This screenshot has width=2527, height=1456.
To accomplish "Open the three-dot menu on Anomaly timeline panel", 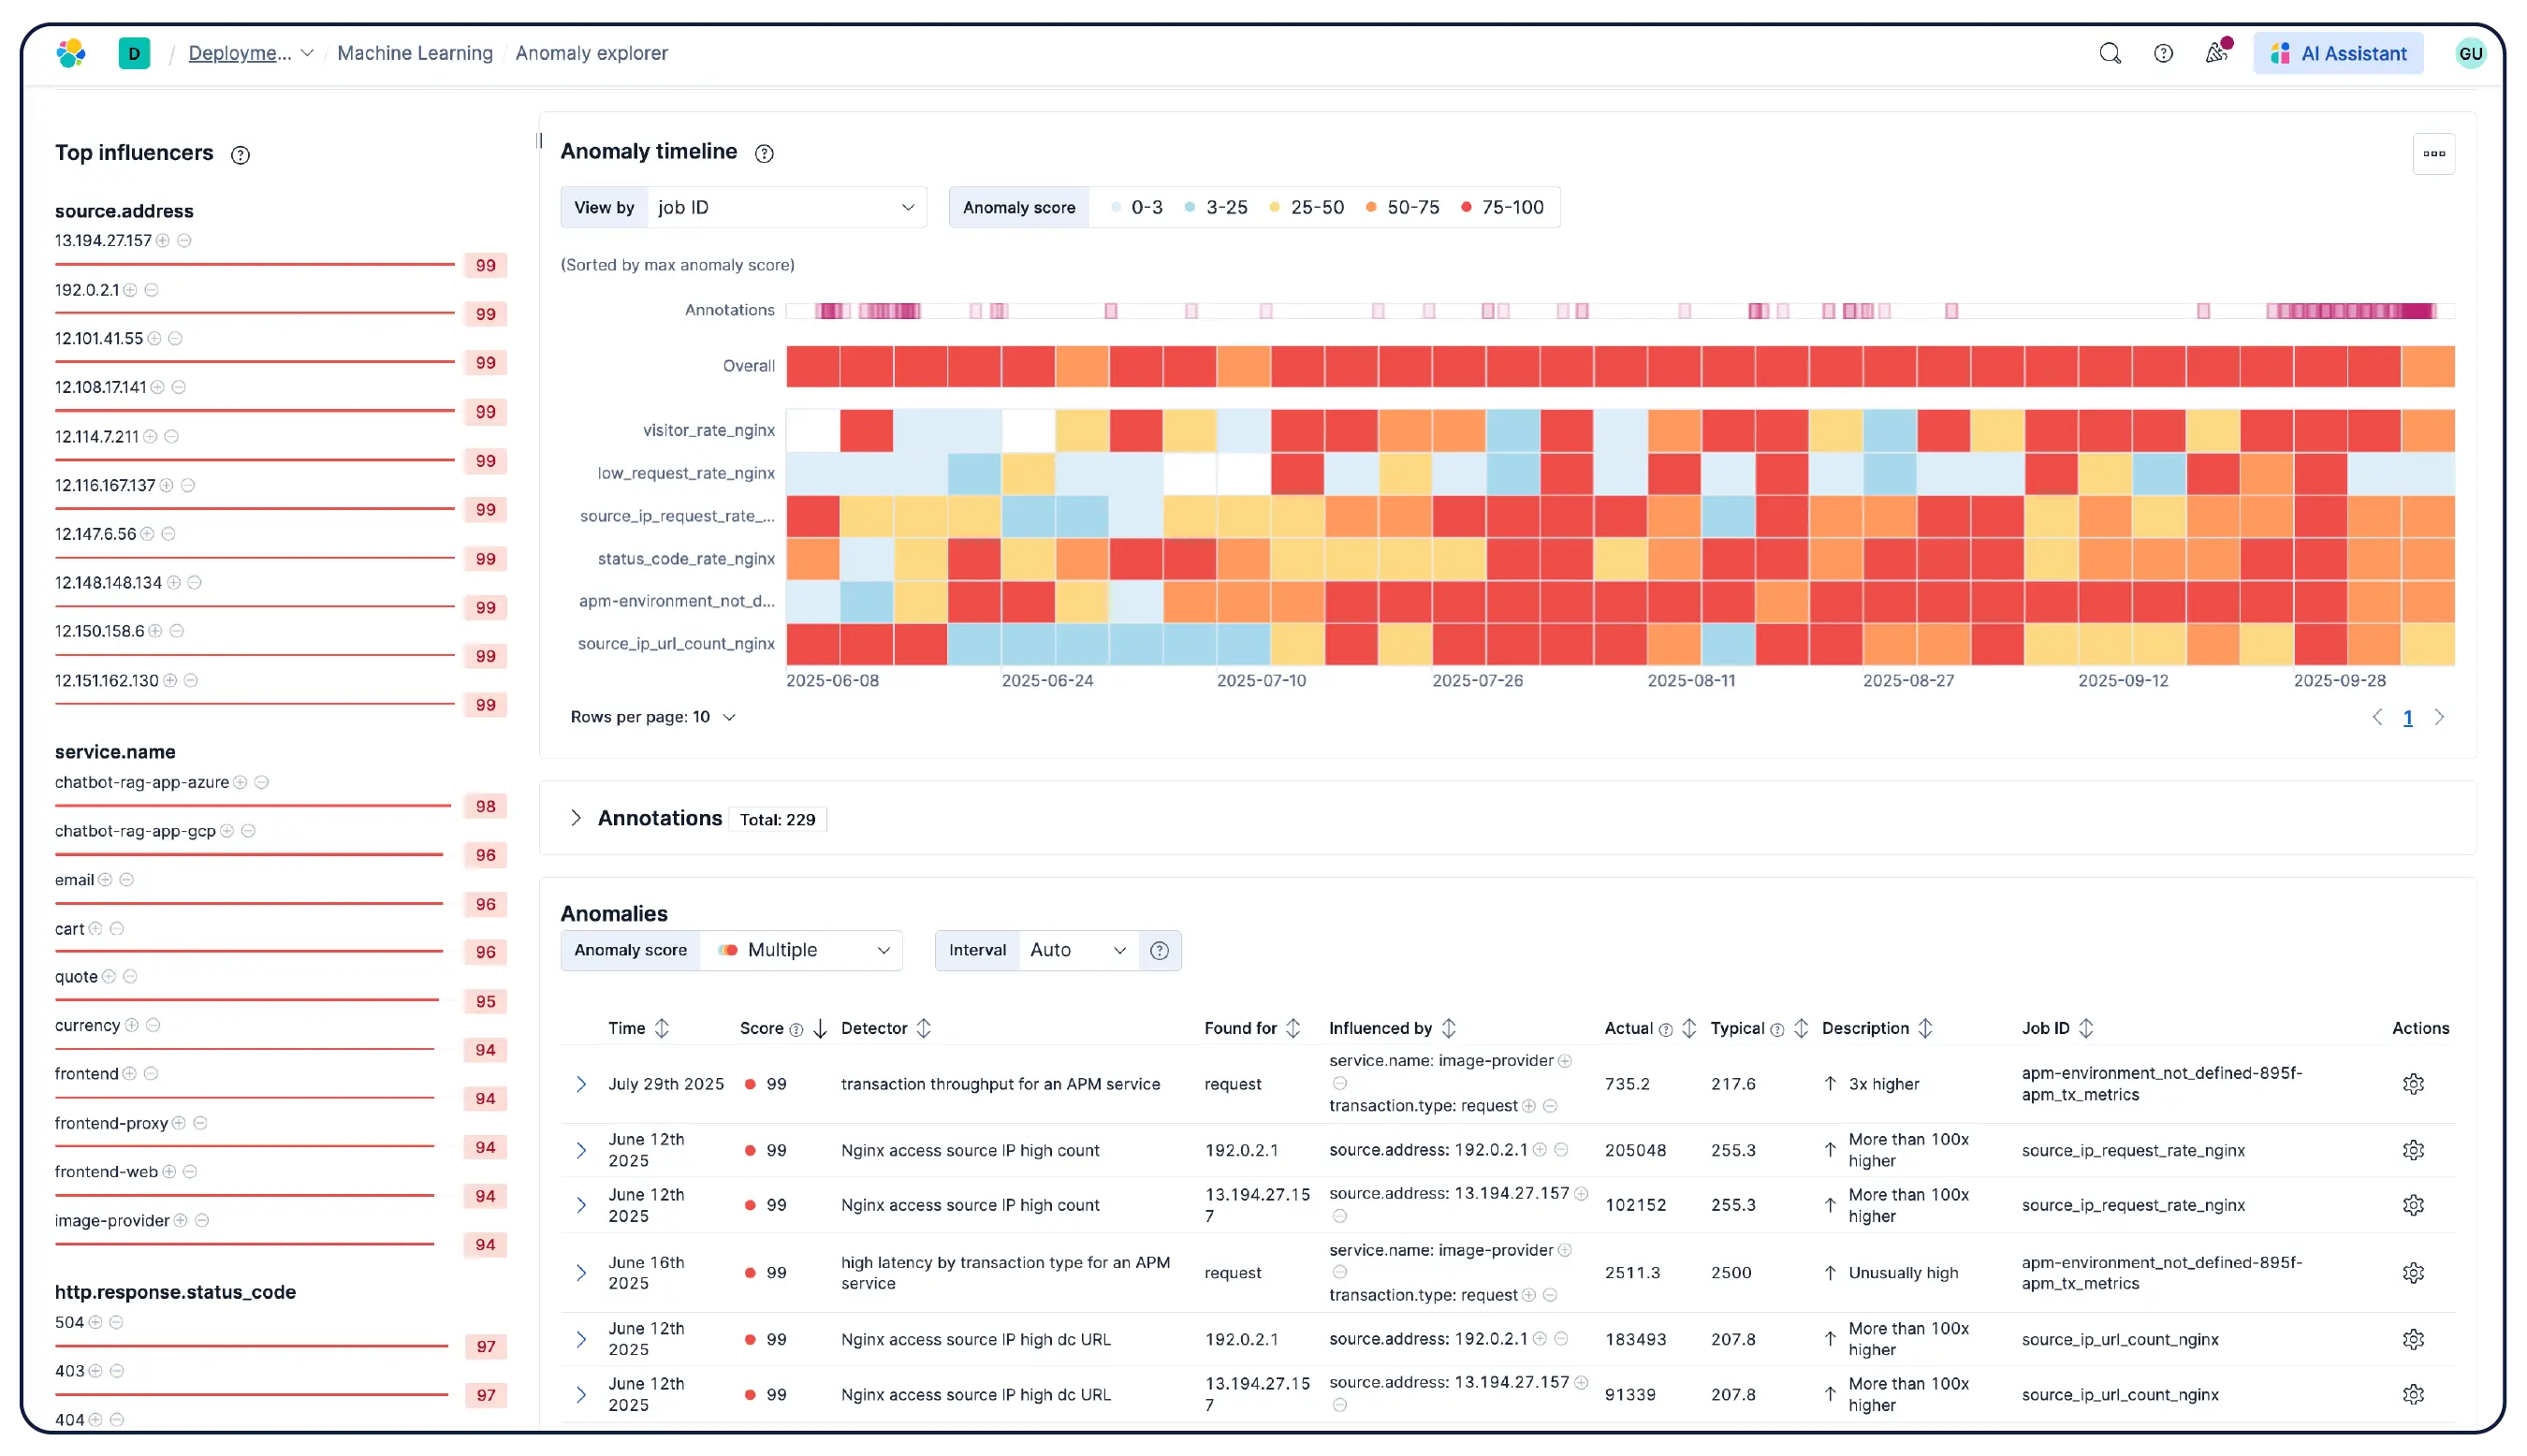I will 2434,153.
